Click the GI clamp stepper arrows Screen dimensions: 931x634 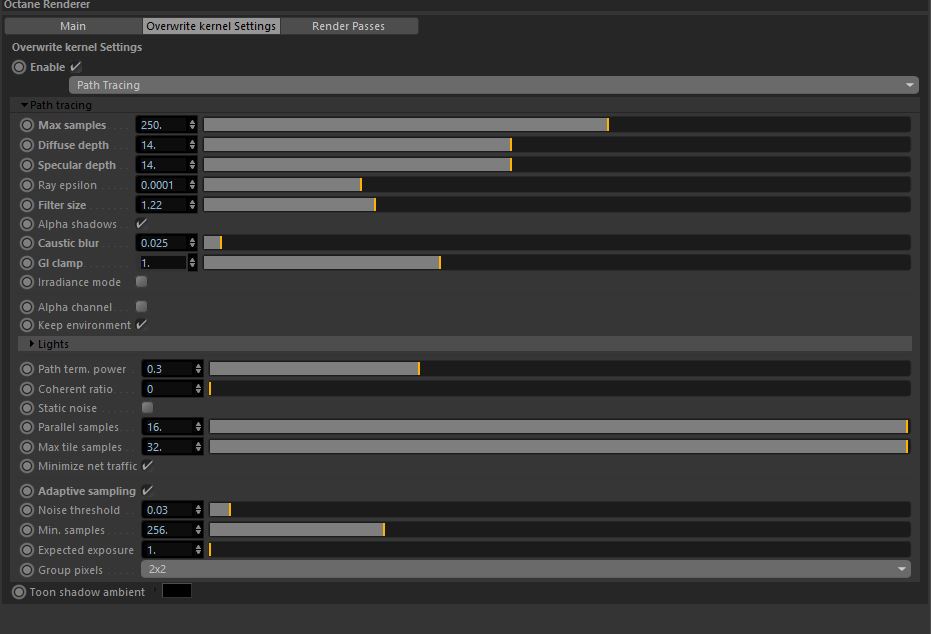(192, 263)
